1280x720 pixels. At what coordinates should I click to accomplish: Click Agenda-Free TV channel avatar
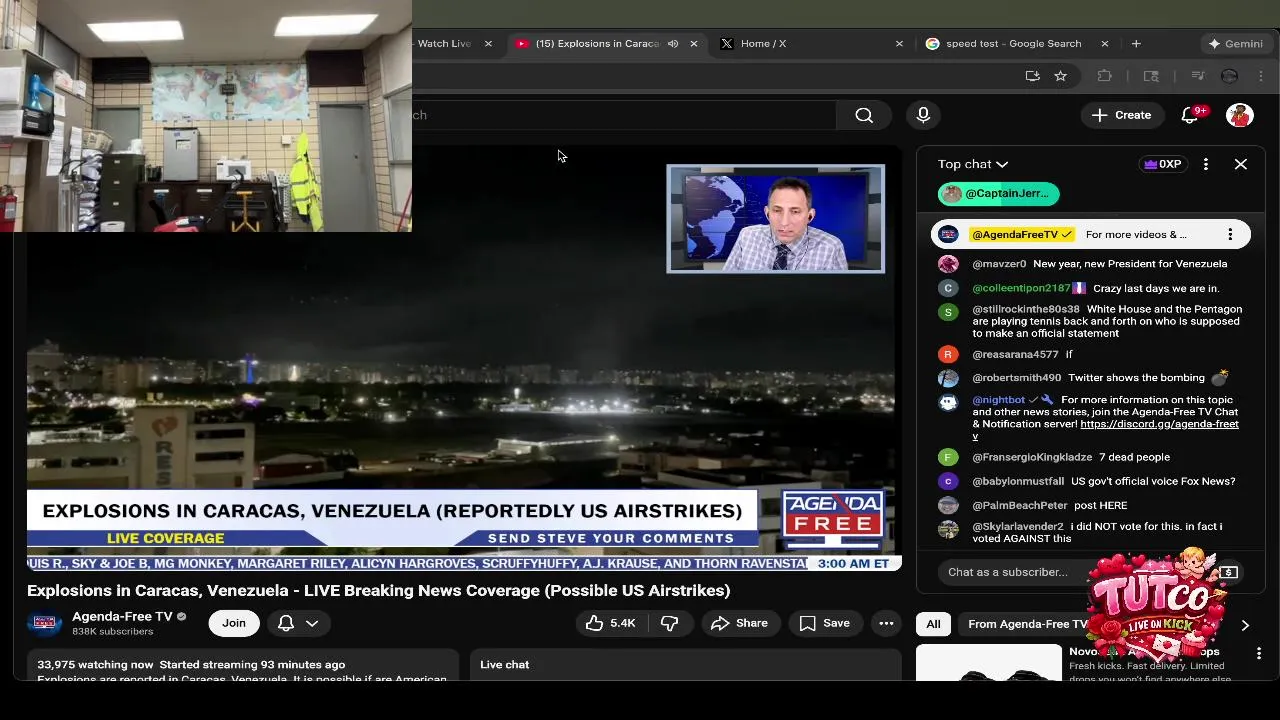click(x=45, y=623)
